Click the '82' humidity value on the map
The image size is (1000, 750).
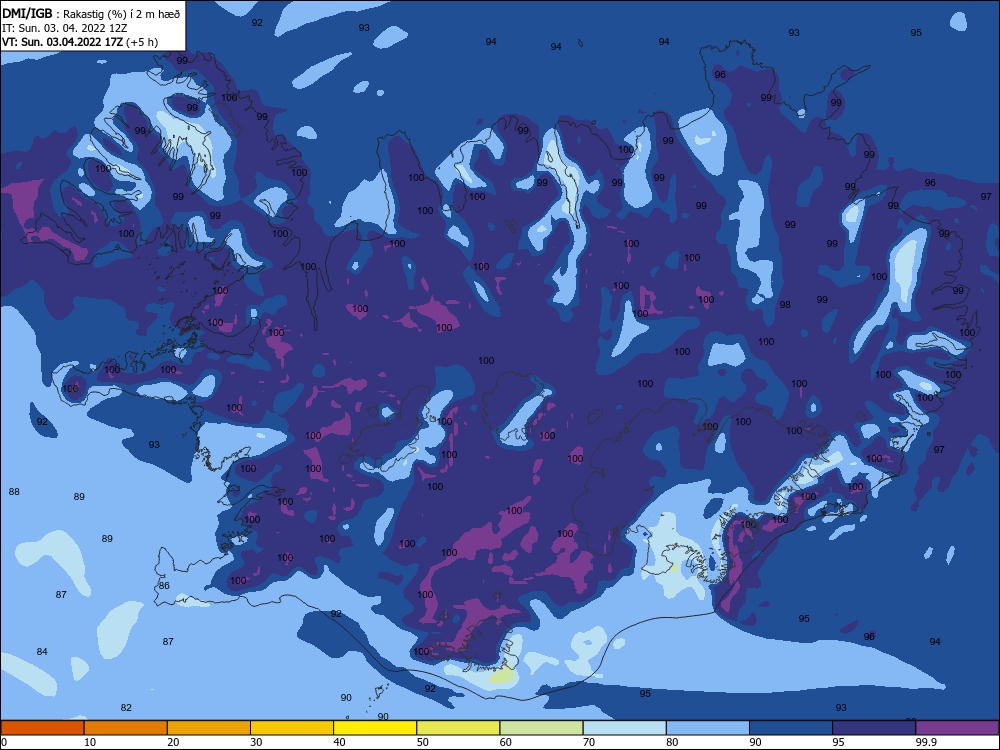pos(126,707)
